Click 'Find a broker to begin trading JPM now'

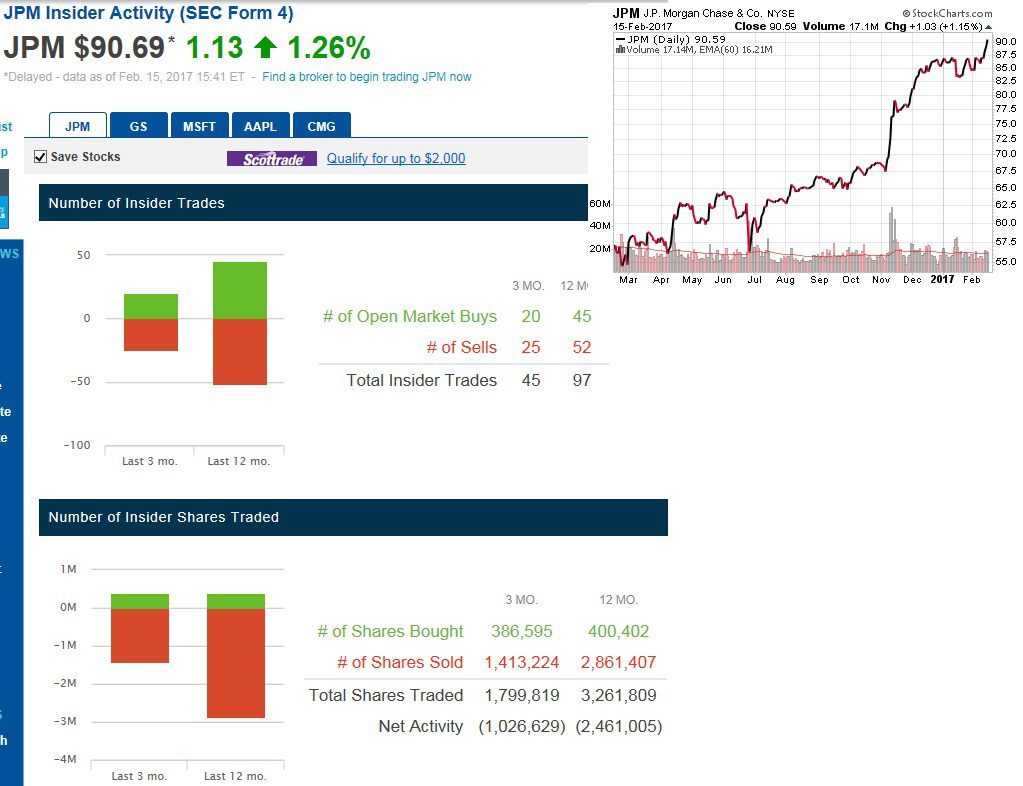pyautogui.click(x=367, y=77)
